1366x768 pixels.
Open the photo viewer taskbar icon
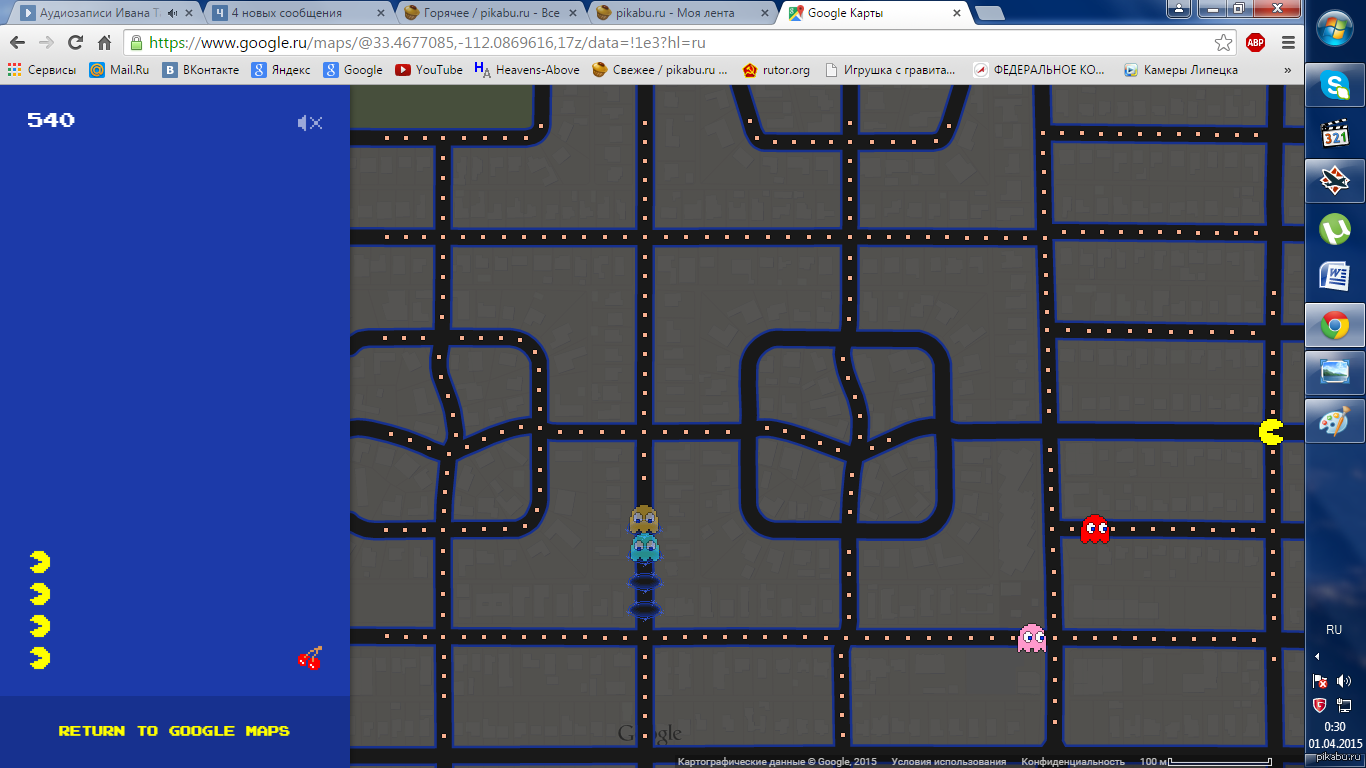pyautogui.click(x=1335, y=373)
